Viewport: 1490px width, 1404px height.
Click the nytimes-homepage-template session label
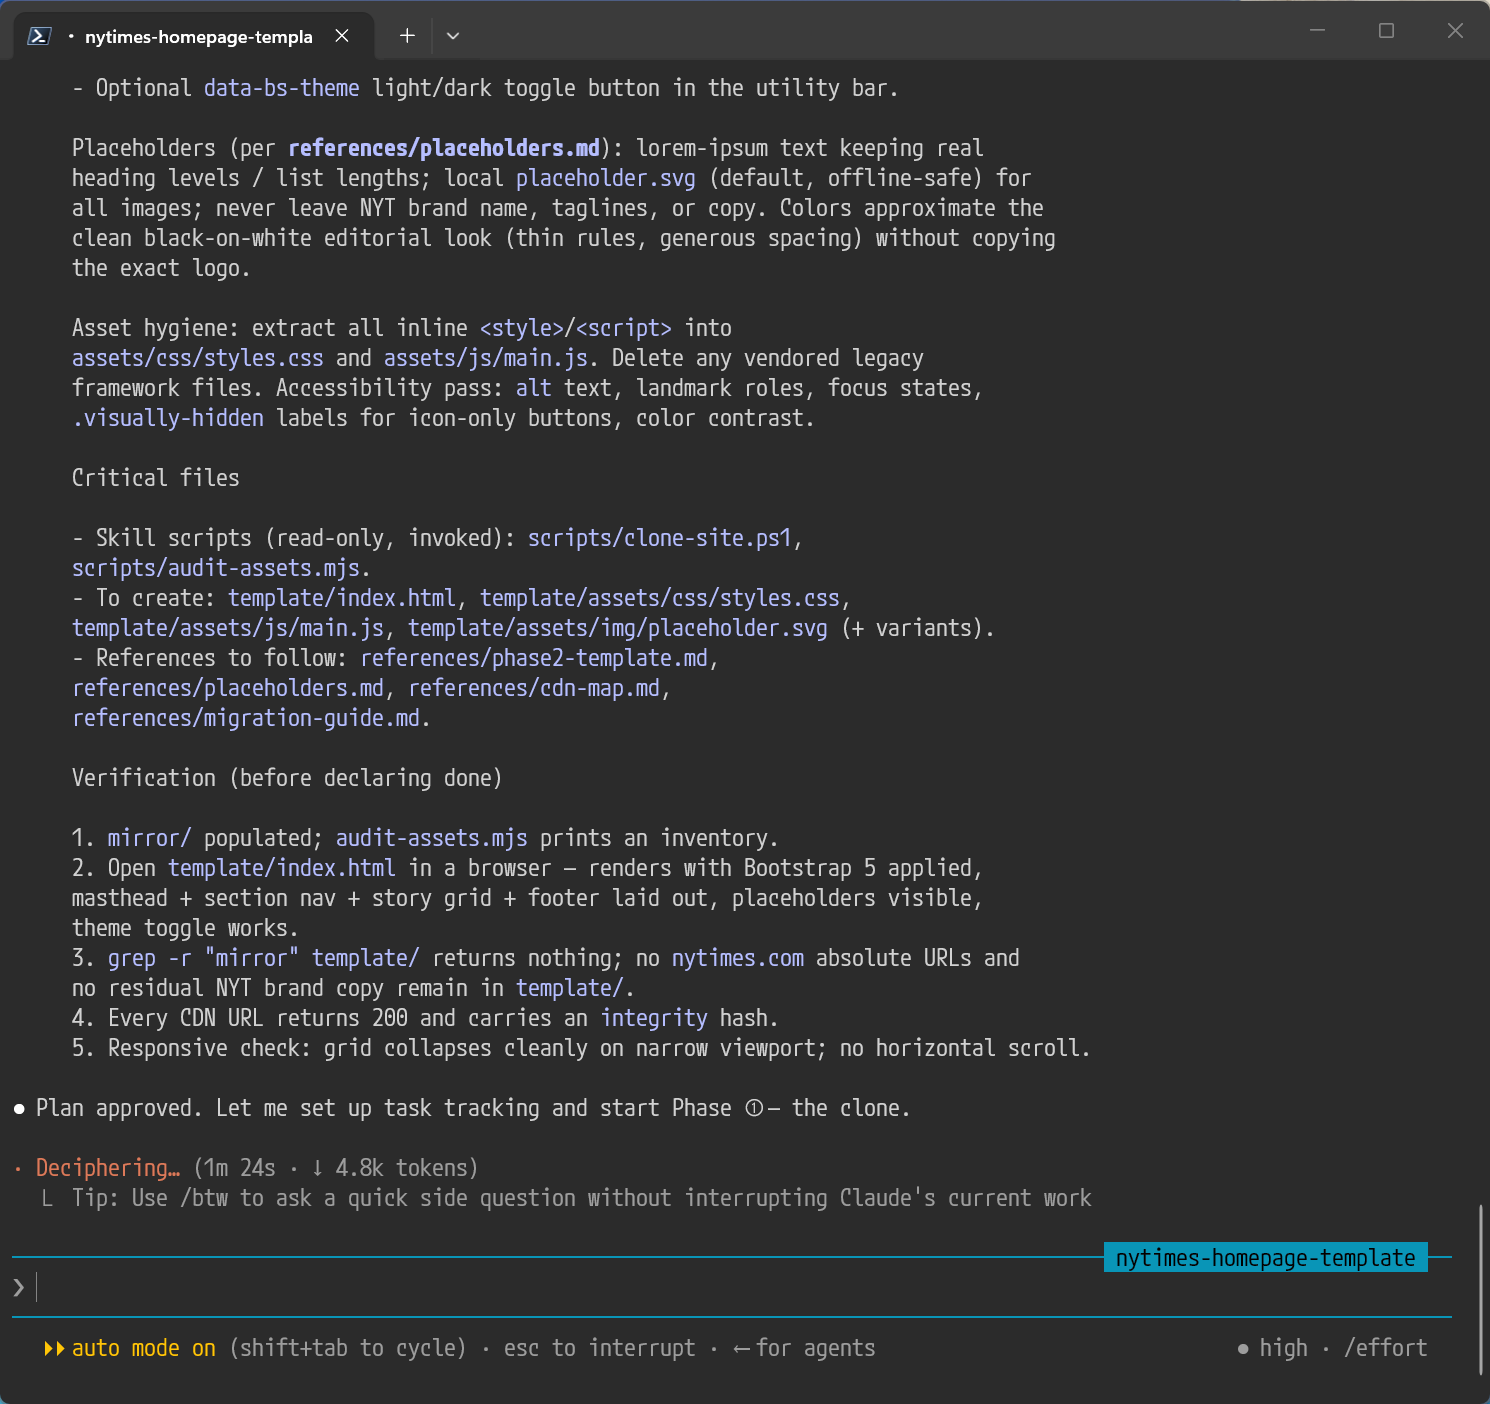pos(1266,1257)
